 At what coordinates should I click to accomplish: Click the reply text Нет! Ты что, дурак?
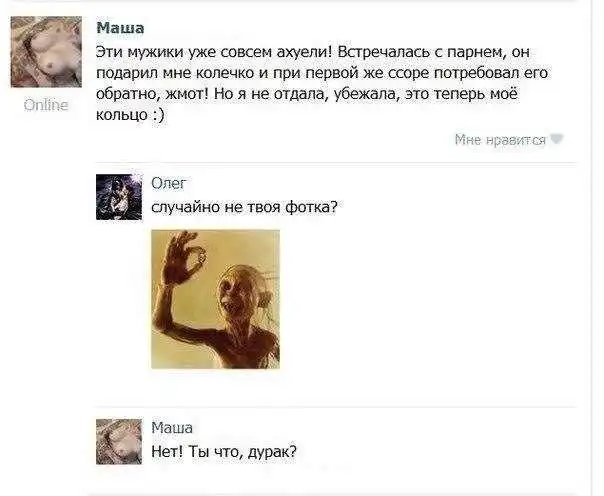point(224,451)
